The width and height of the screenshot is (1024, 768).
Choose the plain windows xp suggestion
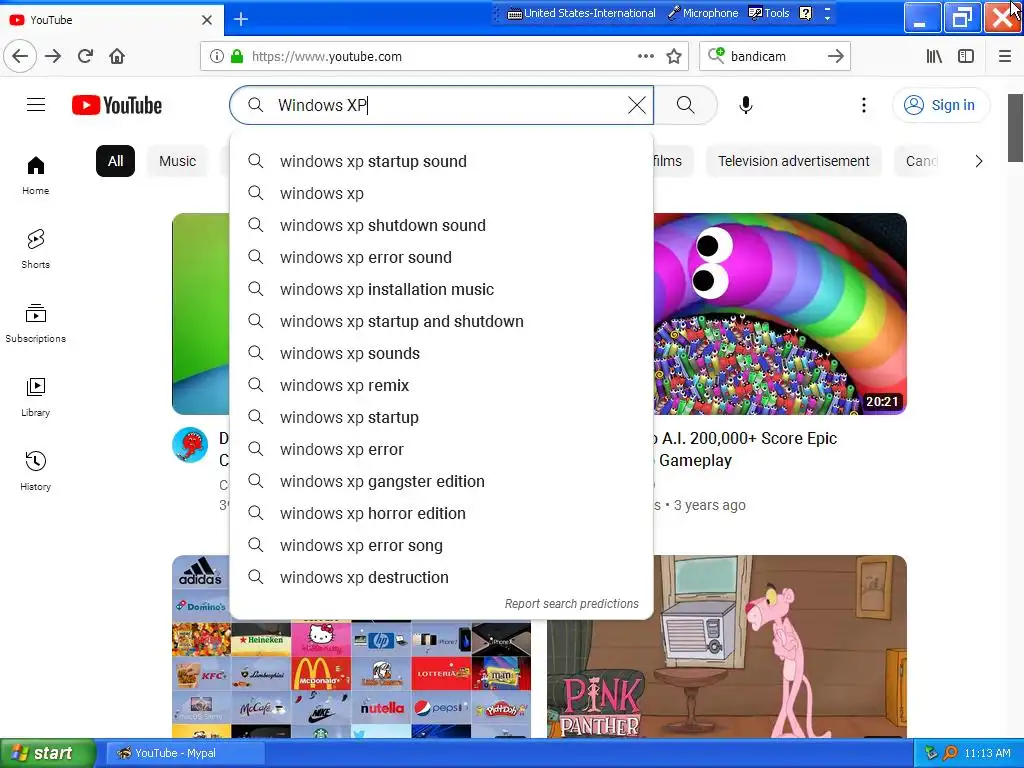(x=441, y=193)
